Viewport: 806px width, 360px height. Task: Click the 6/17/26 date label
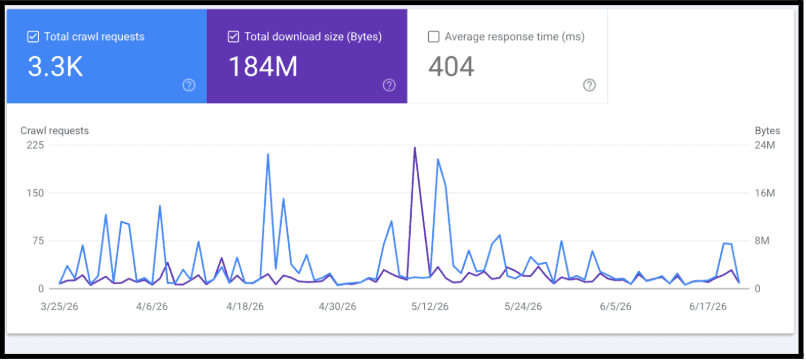click(708, 307)
